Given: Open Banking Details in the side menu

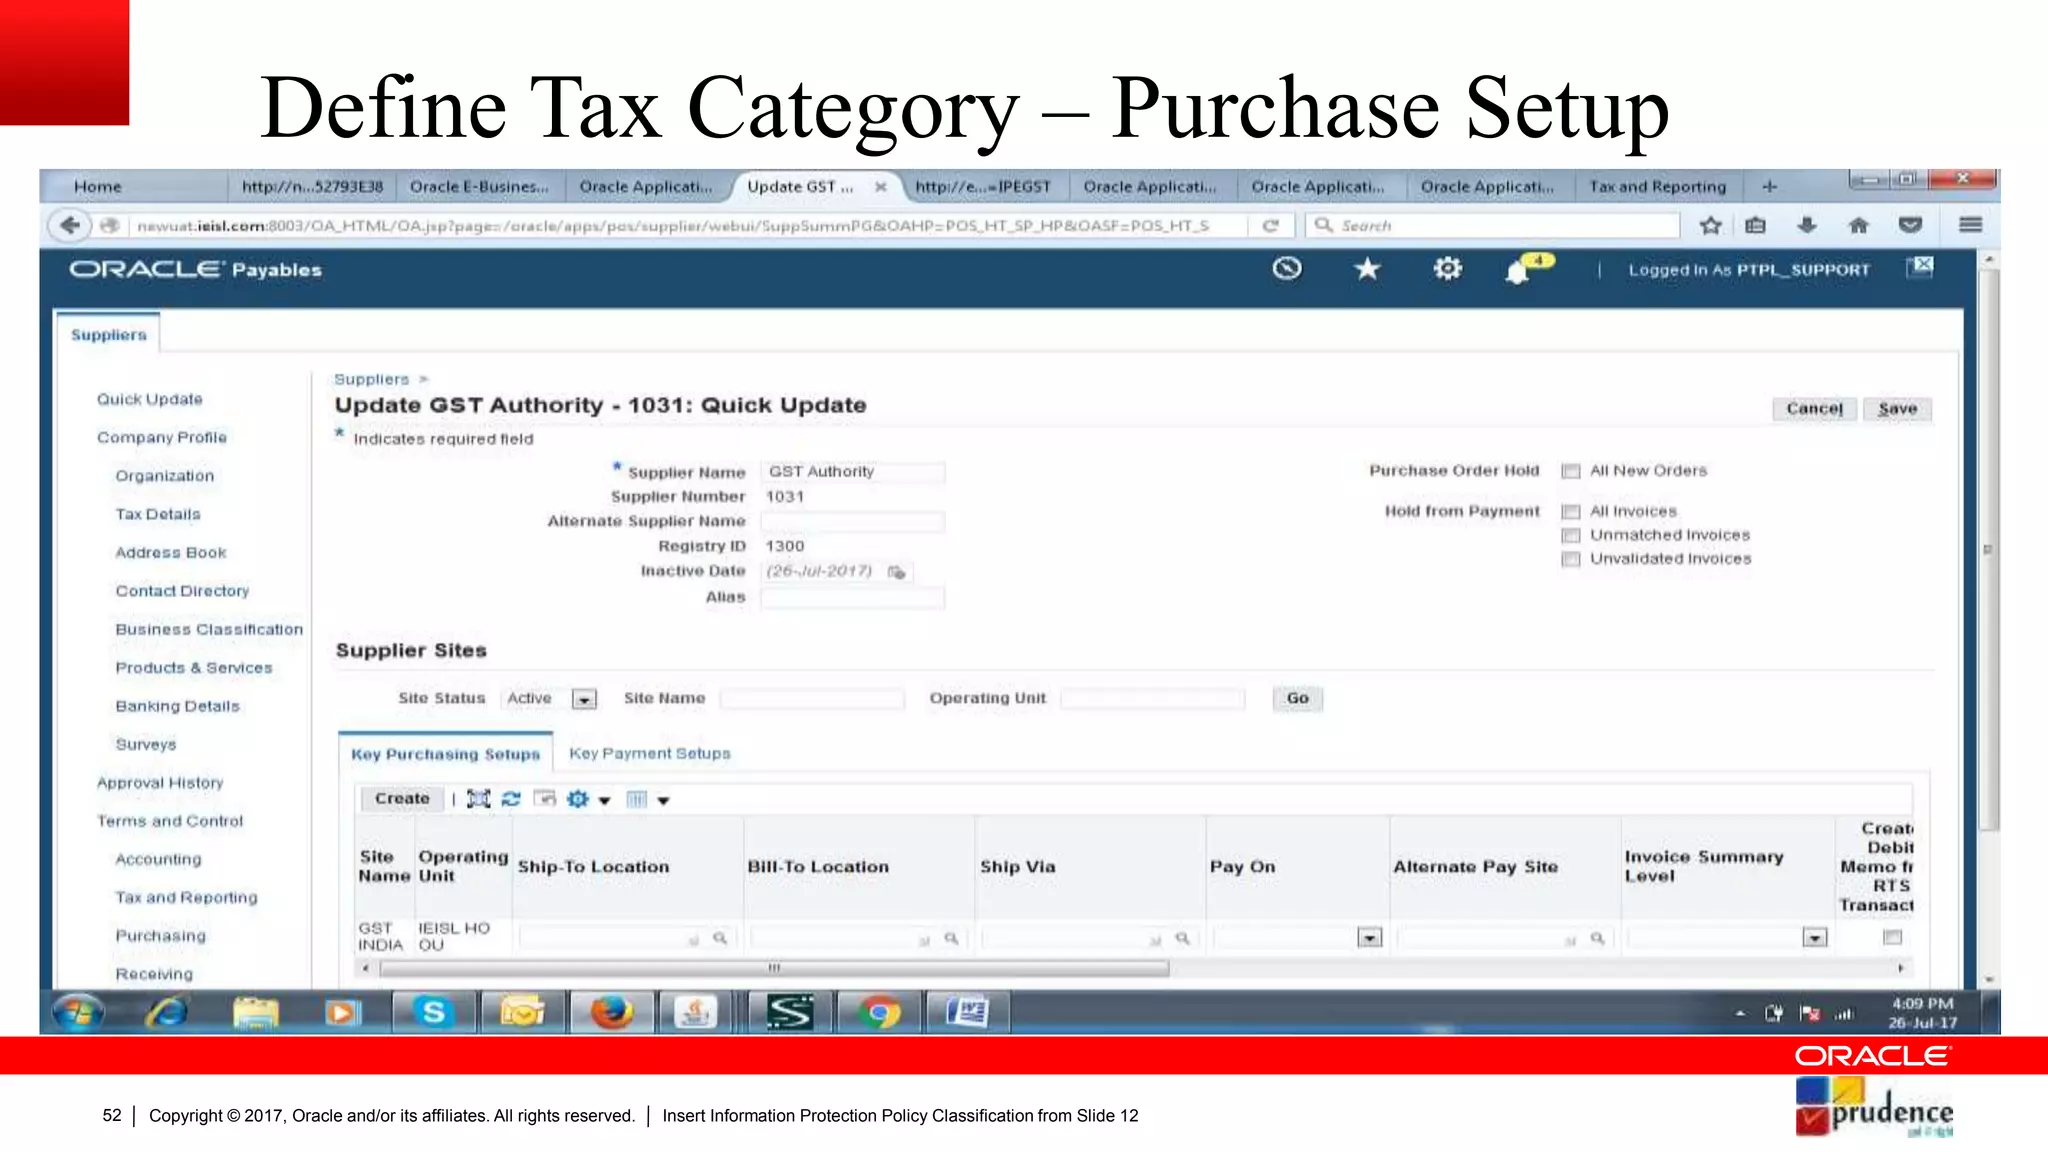Looking at the screenshot, I should pos(177,706).
